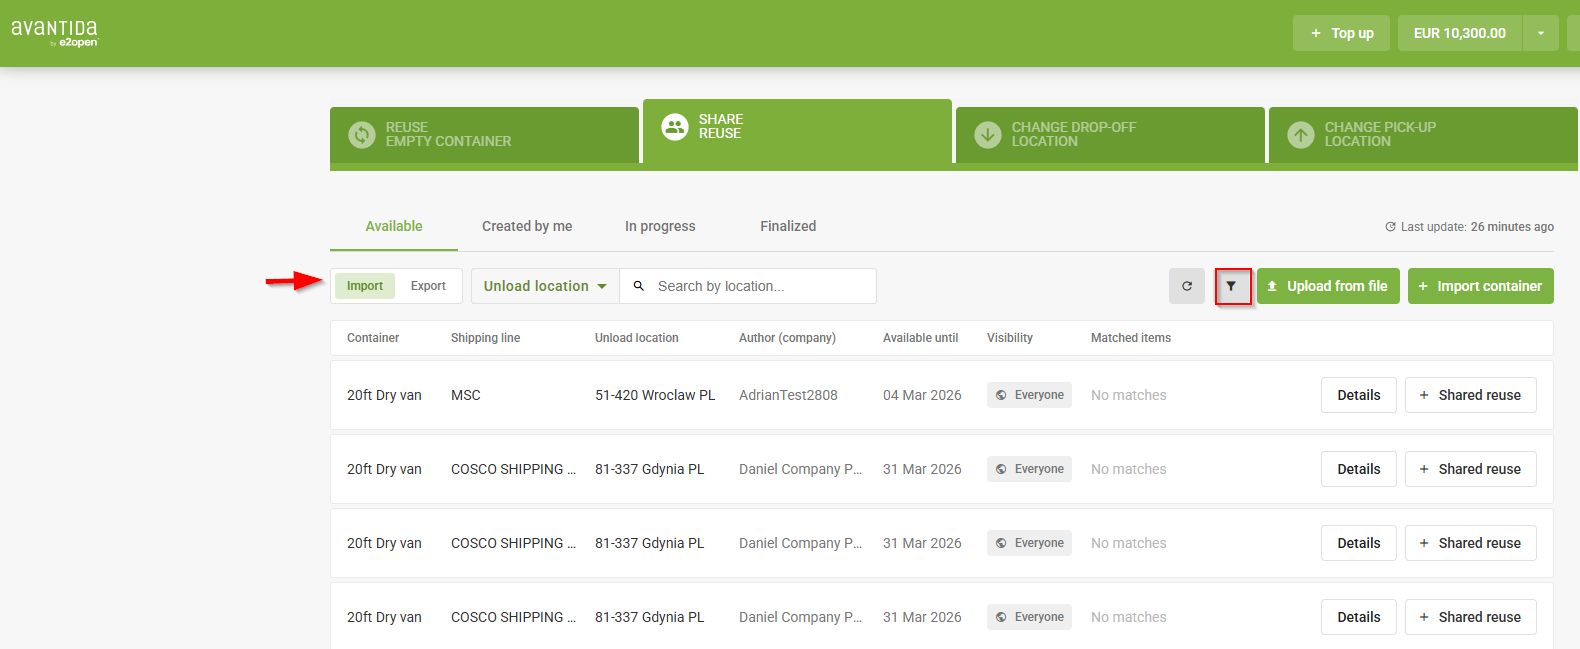This screenshot has width=1580, height=649.
Task: Click the Avantida by e2open logo
Action: click(x=55, y=33)
